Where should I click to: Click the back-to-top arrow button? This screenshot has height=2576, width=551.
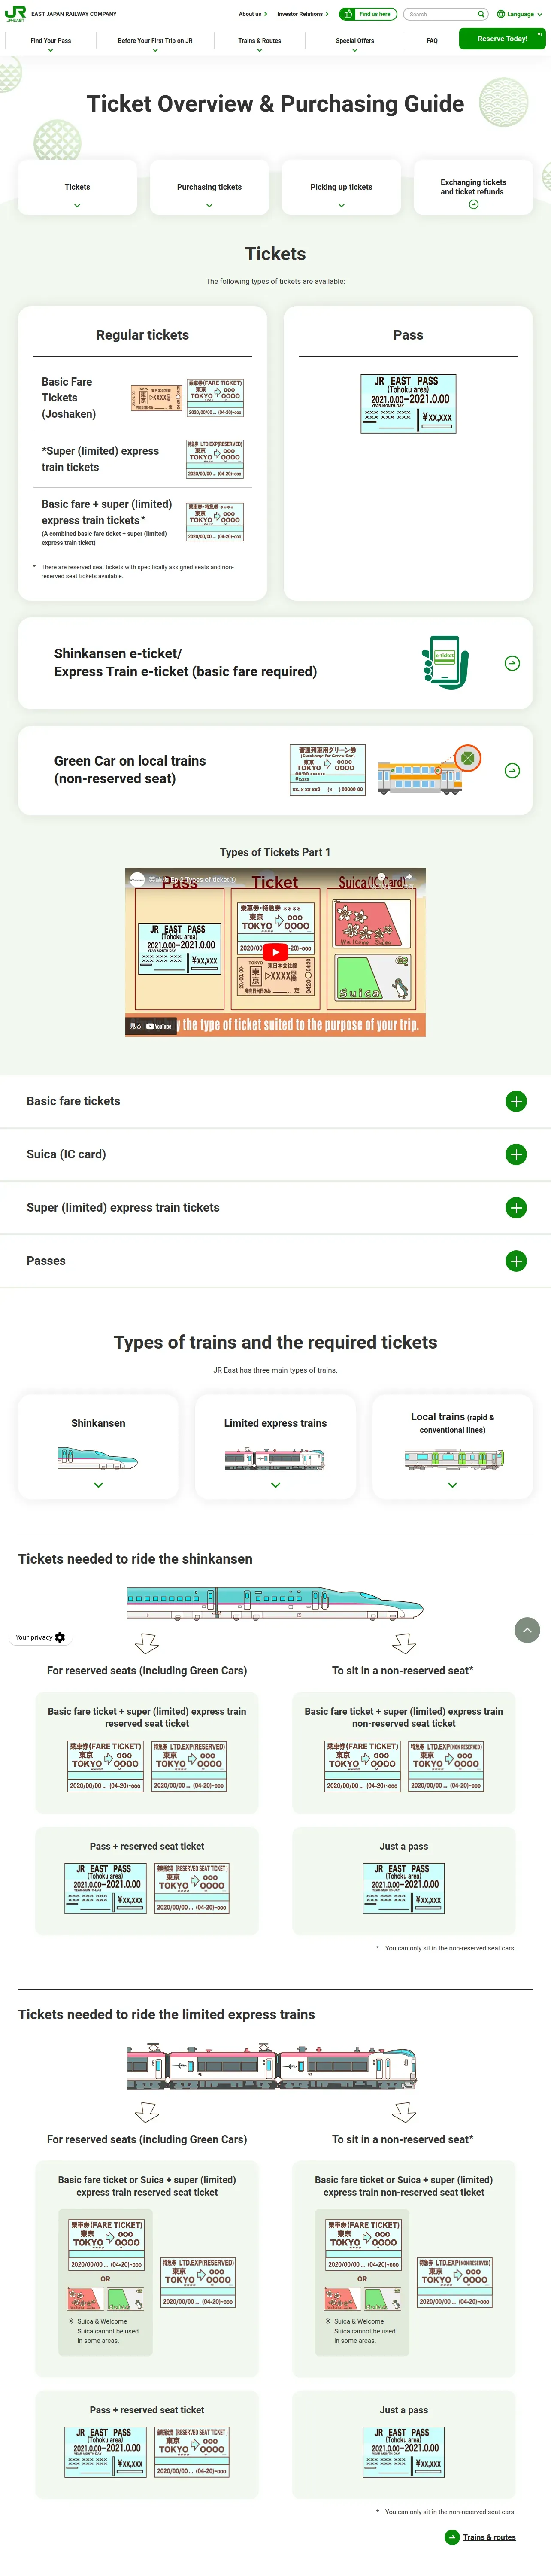[527, 1630]
